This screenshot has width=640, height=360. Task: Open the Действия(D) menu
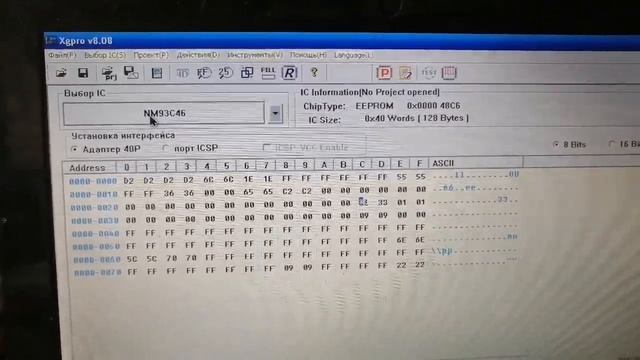198,55
